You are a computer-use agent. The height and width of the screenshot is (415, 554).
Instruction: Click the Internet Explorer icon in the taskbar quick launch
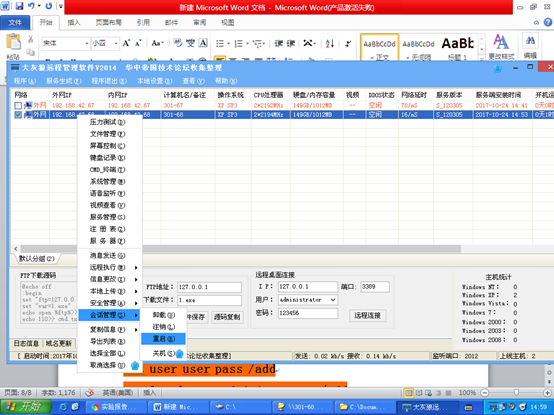click(x=63, y=407)
